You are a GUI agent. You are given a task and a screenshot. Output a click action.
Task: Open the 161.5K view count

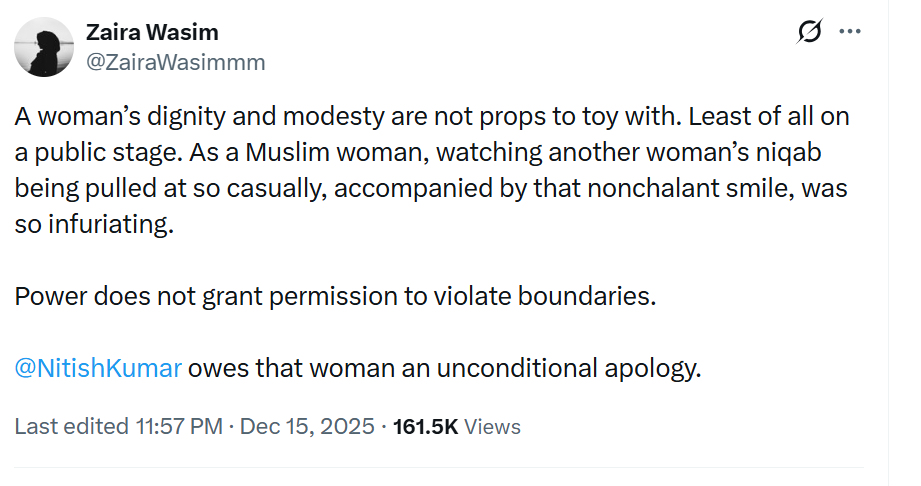point(425,426)
